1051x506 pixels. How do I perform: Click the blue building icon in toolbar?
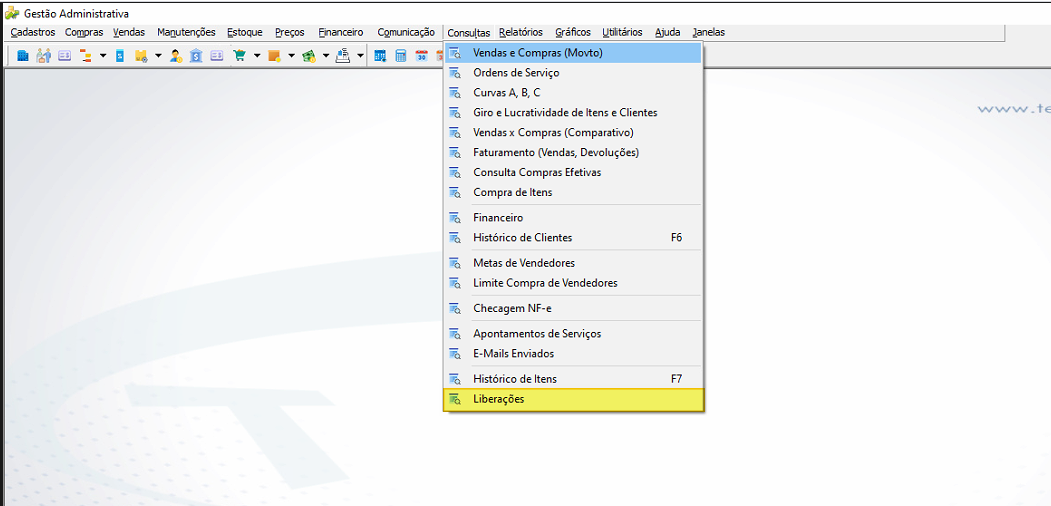[23, 56]
